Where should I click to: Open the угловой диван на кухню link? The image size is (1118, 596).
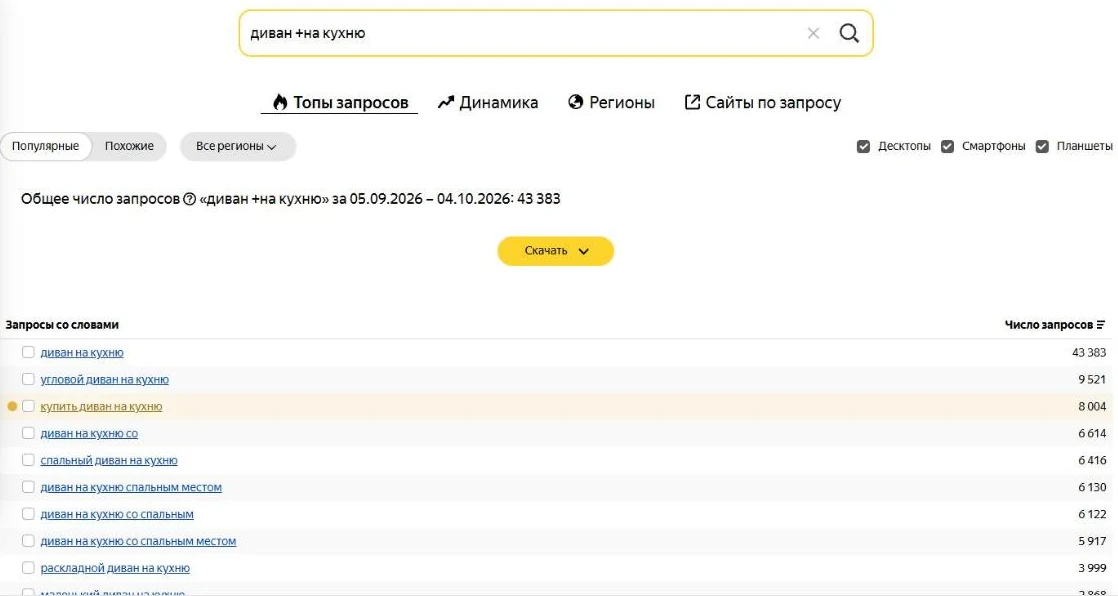[105, 379]
